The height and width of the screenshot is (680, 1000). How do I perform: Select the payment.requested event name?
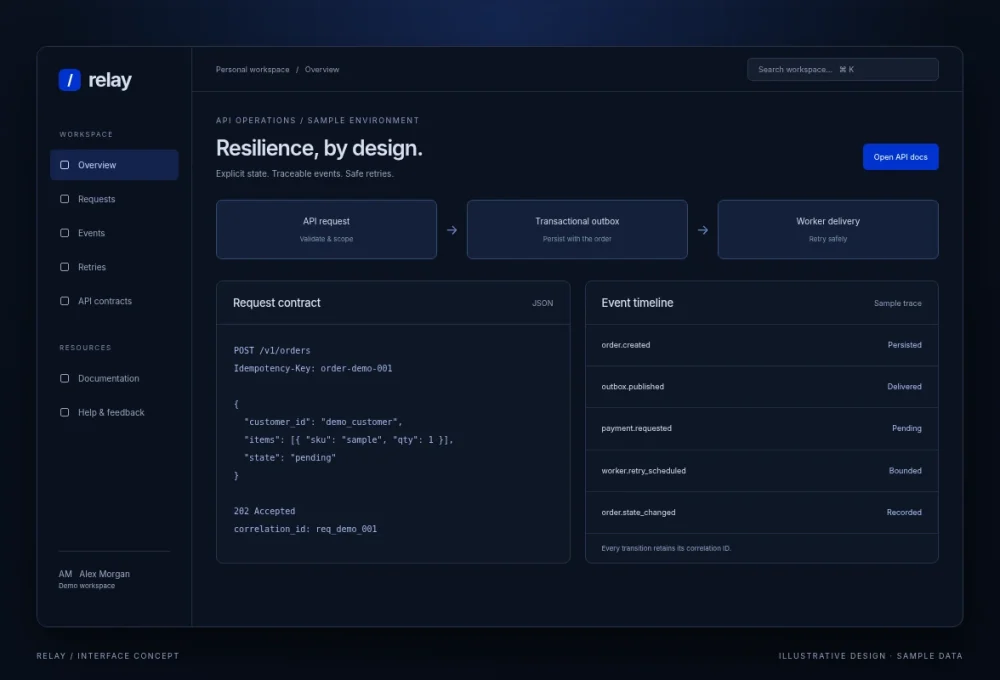pyautogui.click(x=636, y=428)
